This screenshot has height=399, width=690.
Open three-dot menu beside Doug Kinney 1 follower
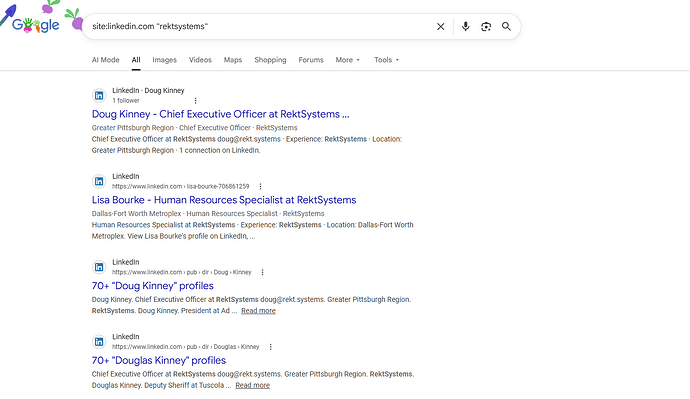195,101
